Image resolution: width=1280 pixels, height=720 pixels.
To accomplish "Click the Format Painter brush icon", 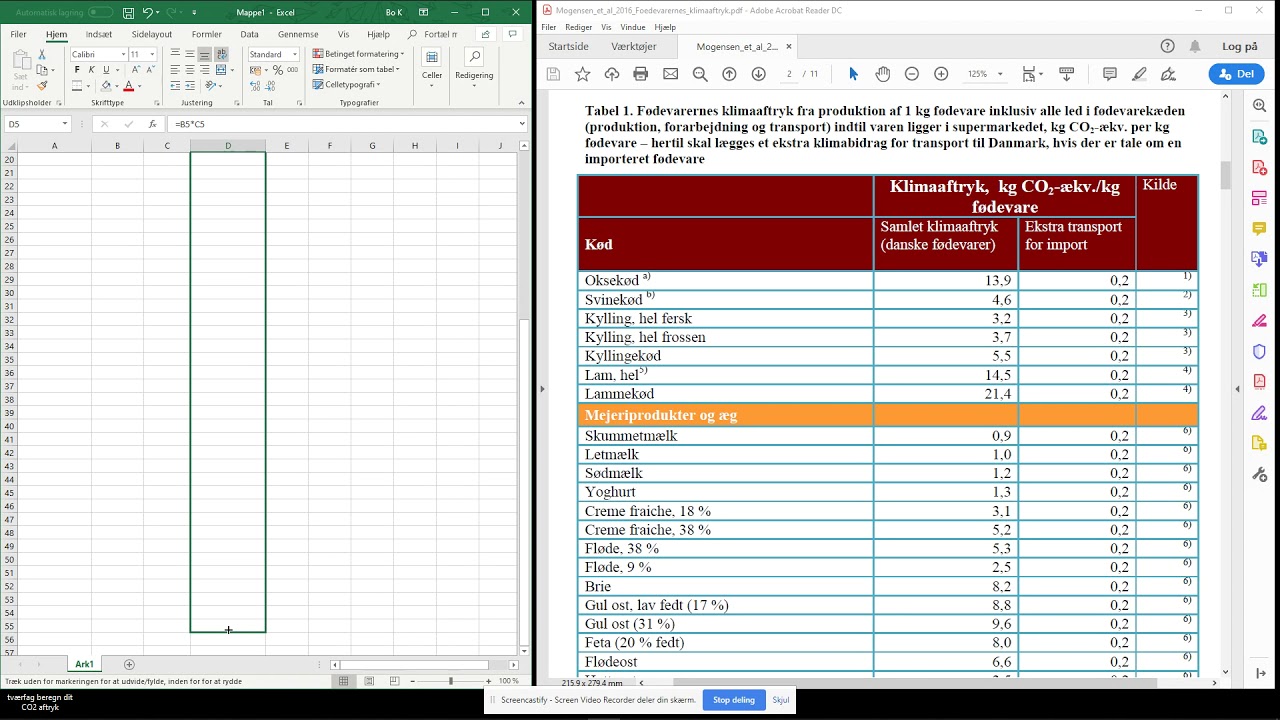I will pos(42,86).
